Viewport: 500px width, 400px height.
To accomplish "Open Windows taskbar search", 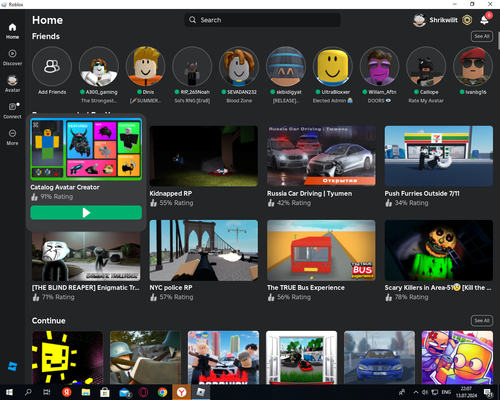I will [28, 392].
